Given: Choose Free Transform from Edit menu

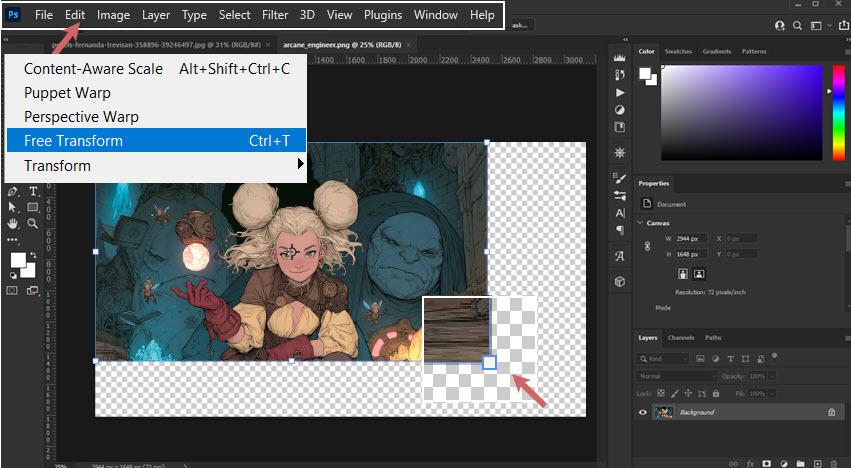Looking at the screenshot, I should (156, 140).
